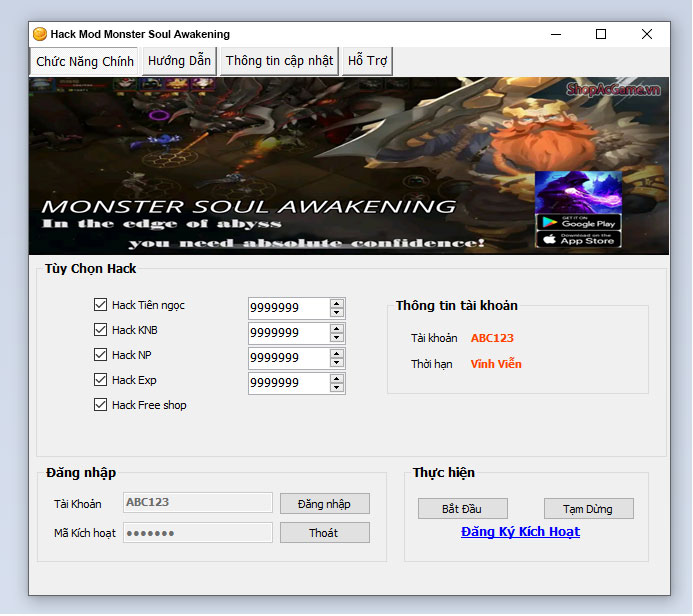
Task: Open the Đăng Ký Kích Hoạt link
Action: [520, 532]
